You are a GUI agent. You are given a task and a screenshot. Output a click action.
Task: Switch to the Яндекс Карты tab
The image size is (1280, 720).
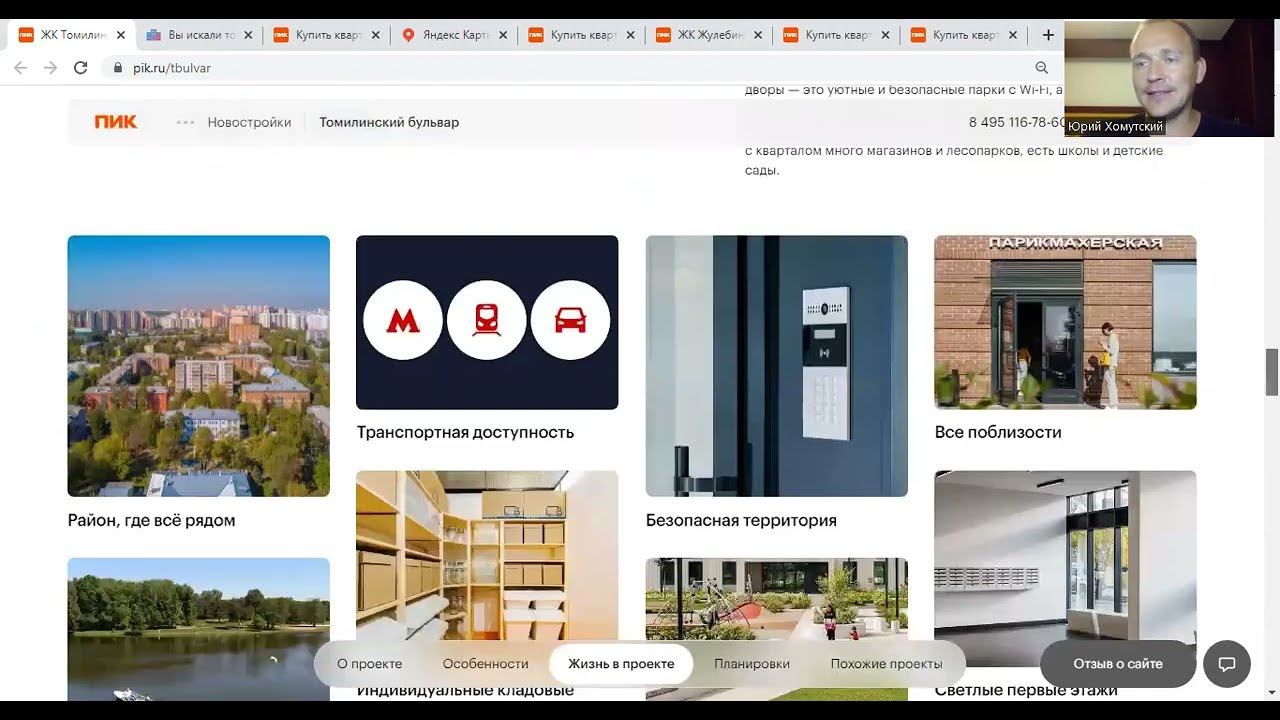pos(455,35)
